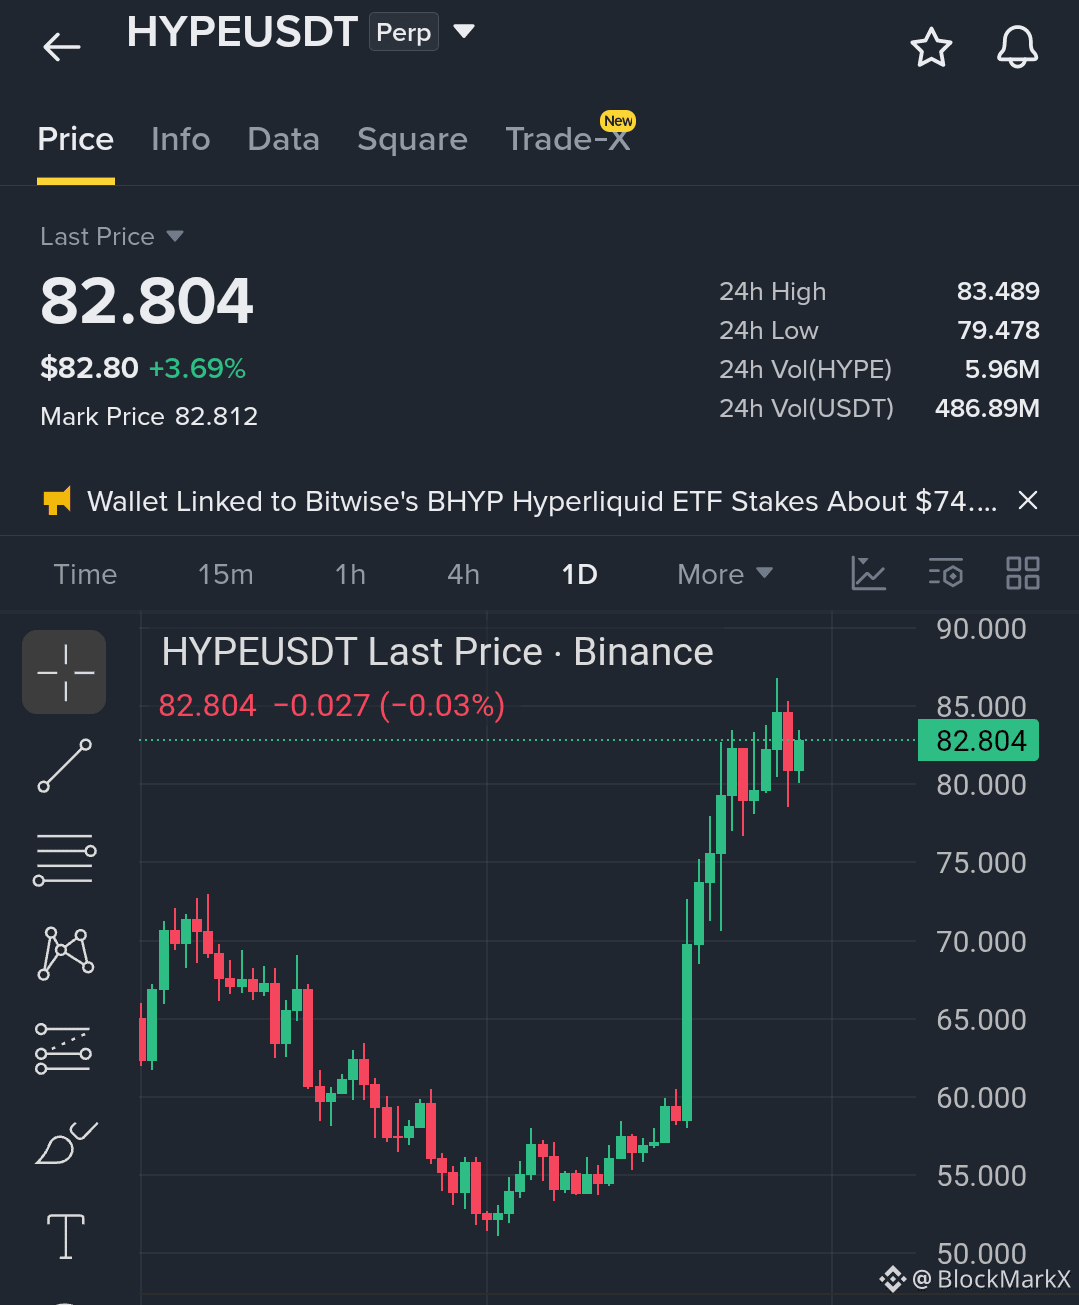Click the Mark Price 82.812 text
Image resolution: width=1079 pixels, height=1305 pixels.
(x=149, y=416)
